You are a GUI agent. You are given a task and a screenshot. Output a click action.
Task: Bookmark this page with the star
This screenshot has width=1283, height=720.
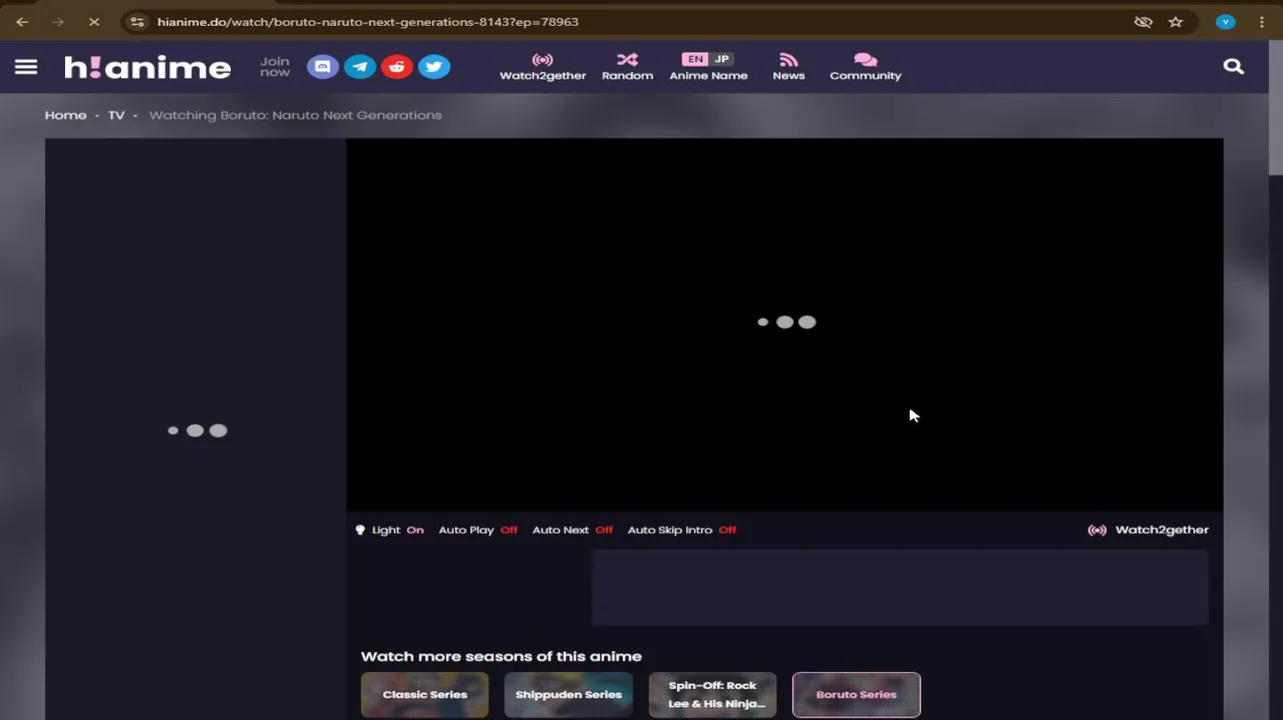click(1176, 22)
